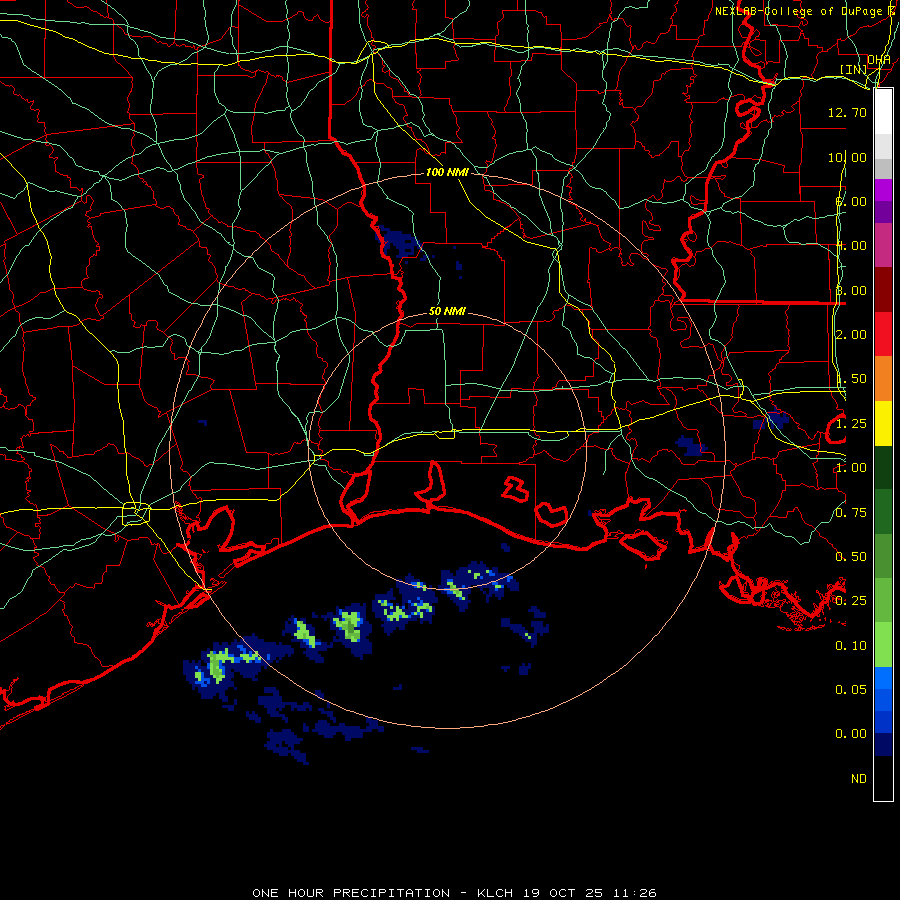Click the ND legend label
The width and height of the screenshot is (900, 900).
pos(859,779)
